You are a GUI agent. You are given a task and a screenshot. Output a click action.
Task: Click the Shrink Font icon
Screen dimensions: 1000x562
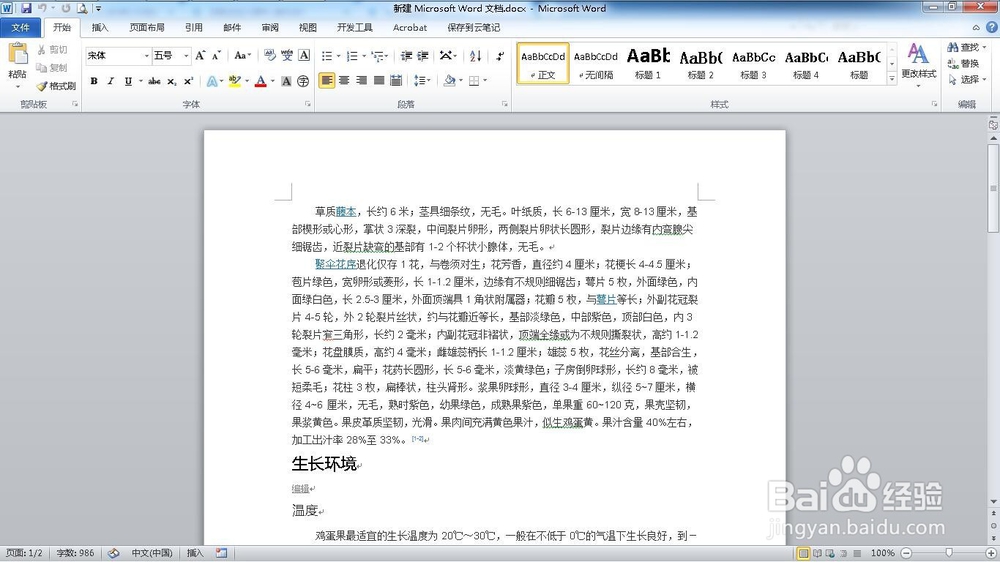[216, 55]
